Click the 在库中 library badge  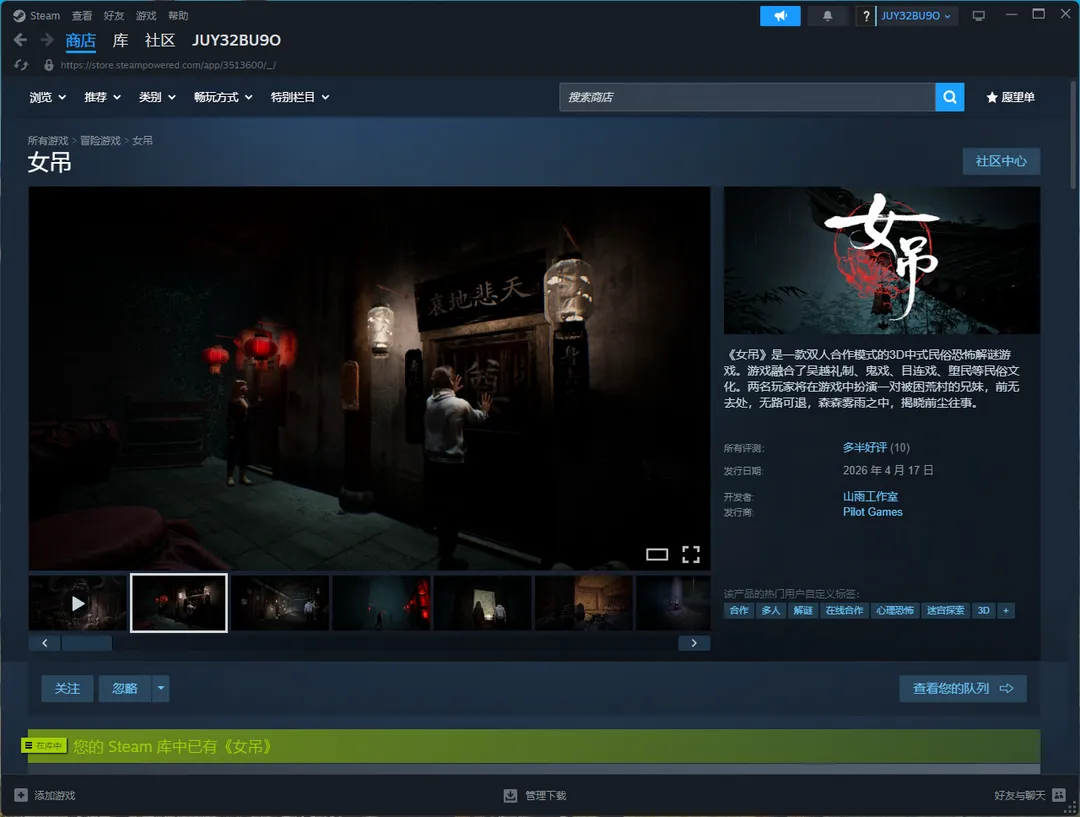44,745
